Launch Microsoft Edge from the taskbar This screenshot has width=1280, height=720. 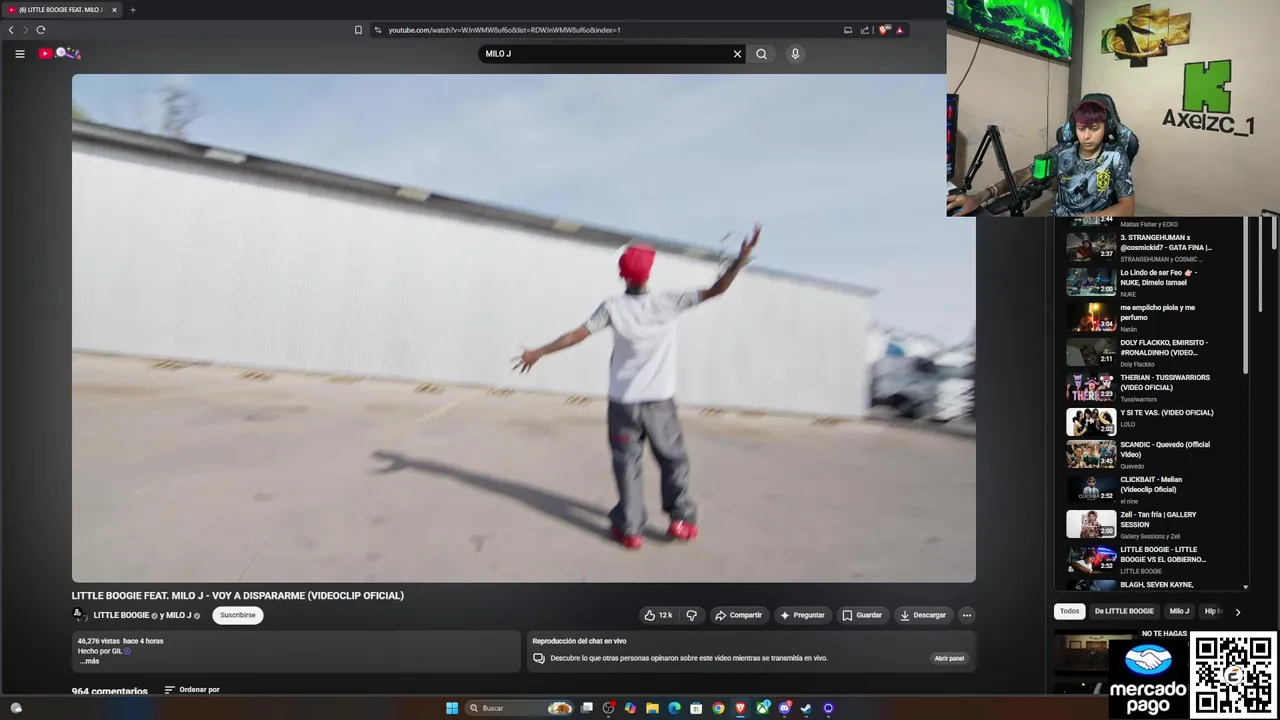click(674, 708)
